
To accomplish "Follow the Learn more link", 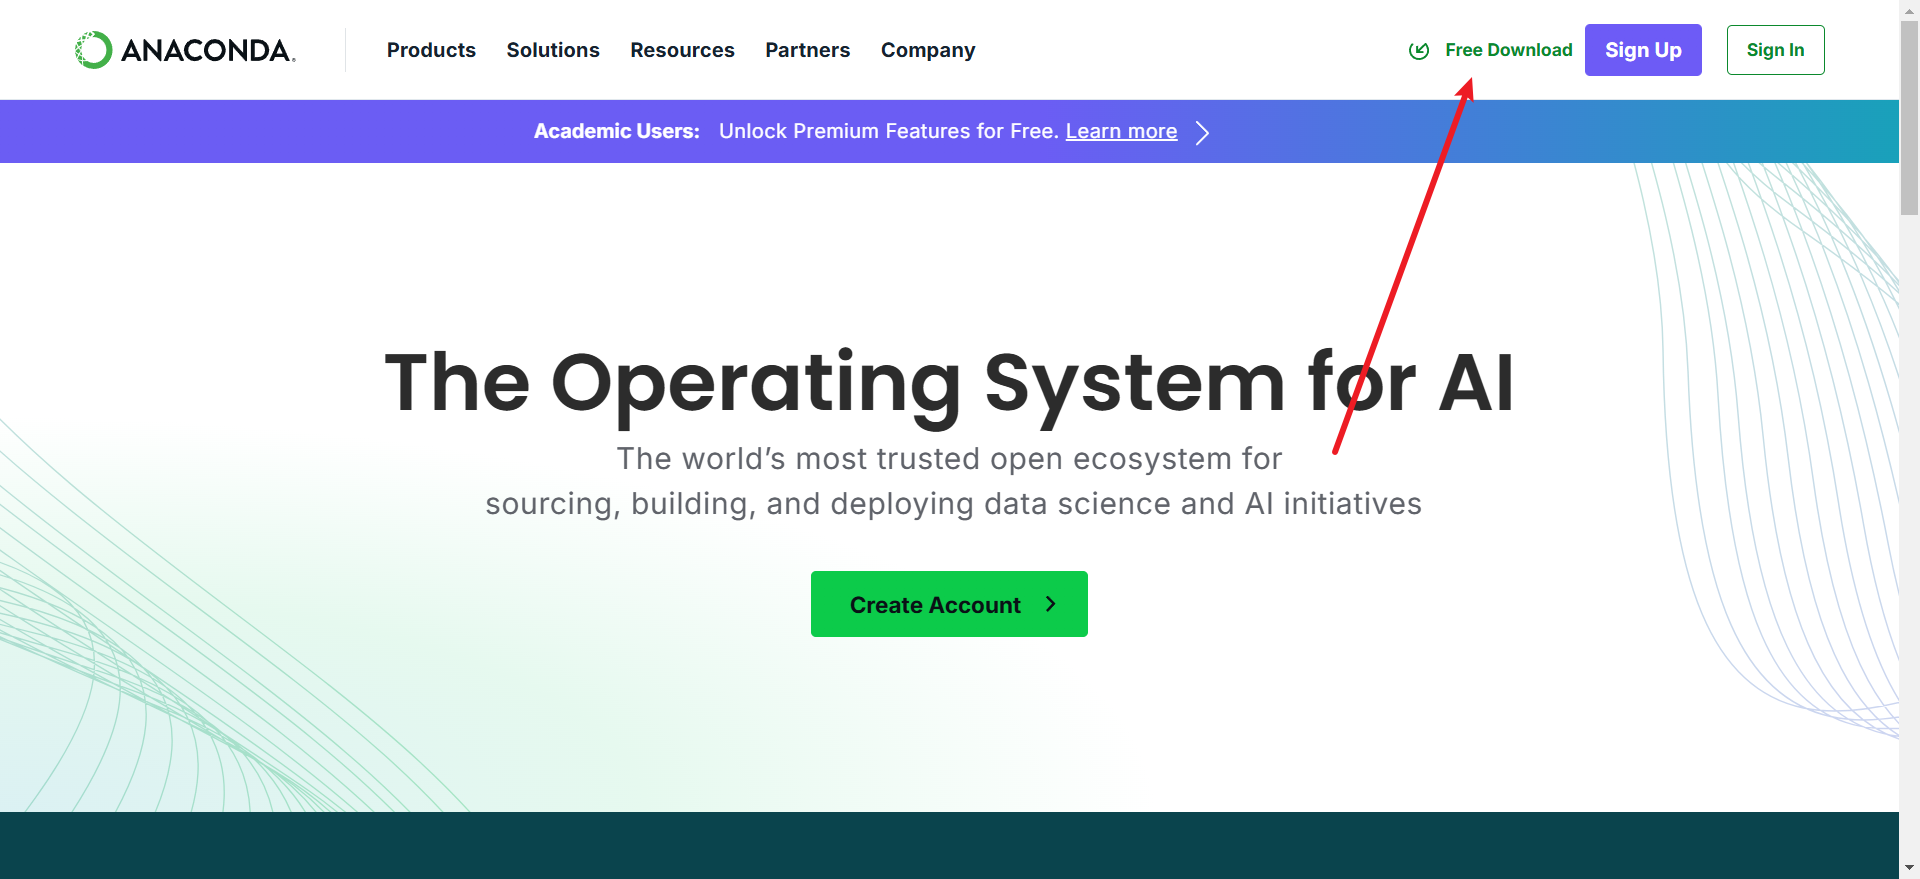I will 1121,131.
